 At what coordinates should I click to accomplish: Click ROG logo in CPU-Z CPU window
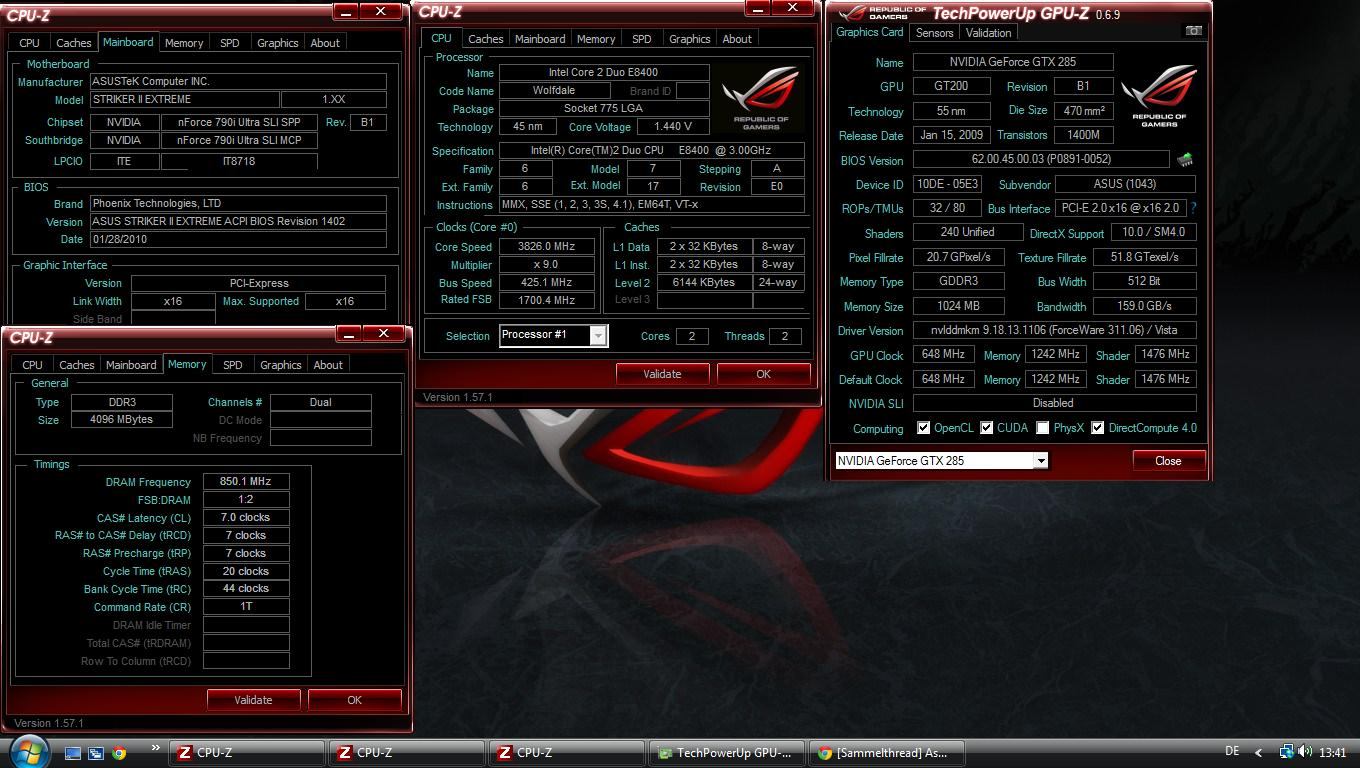[761, 97]
